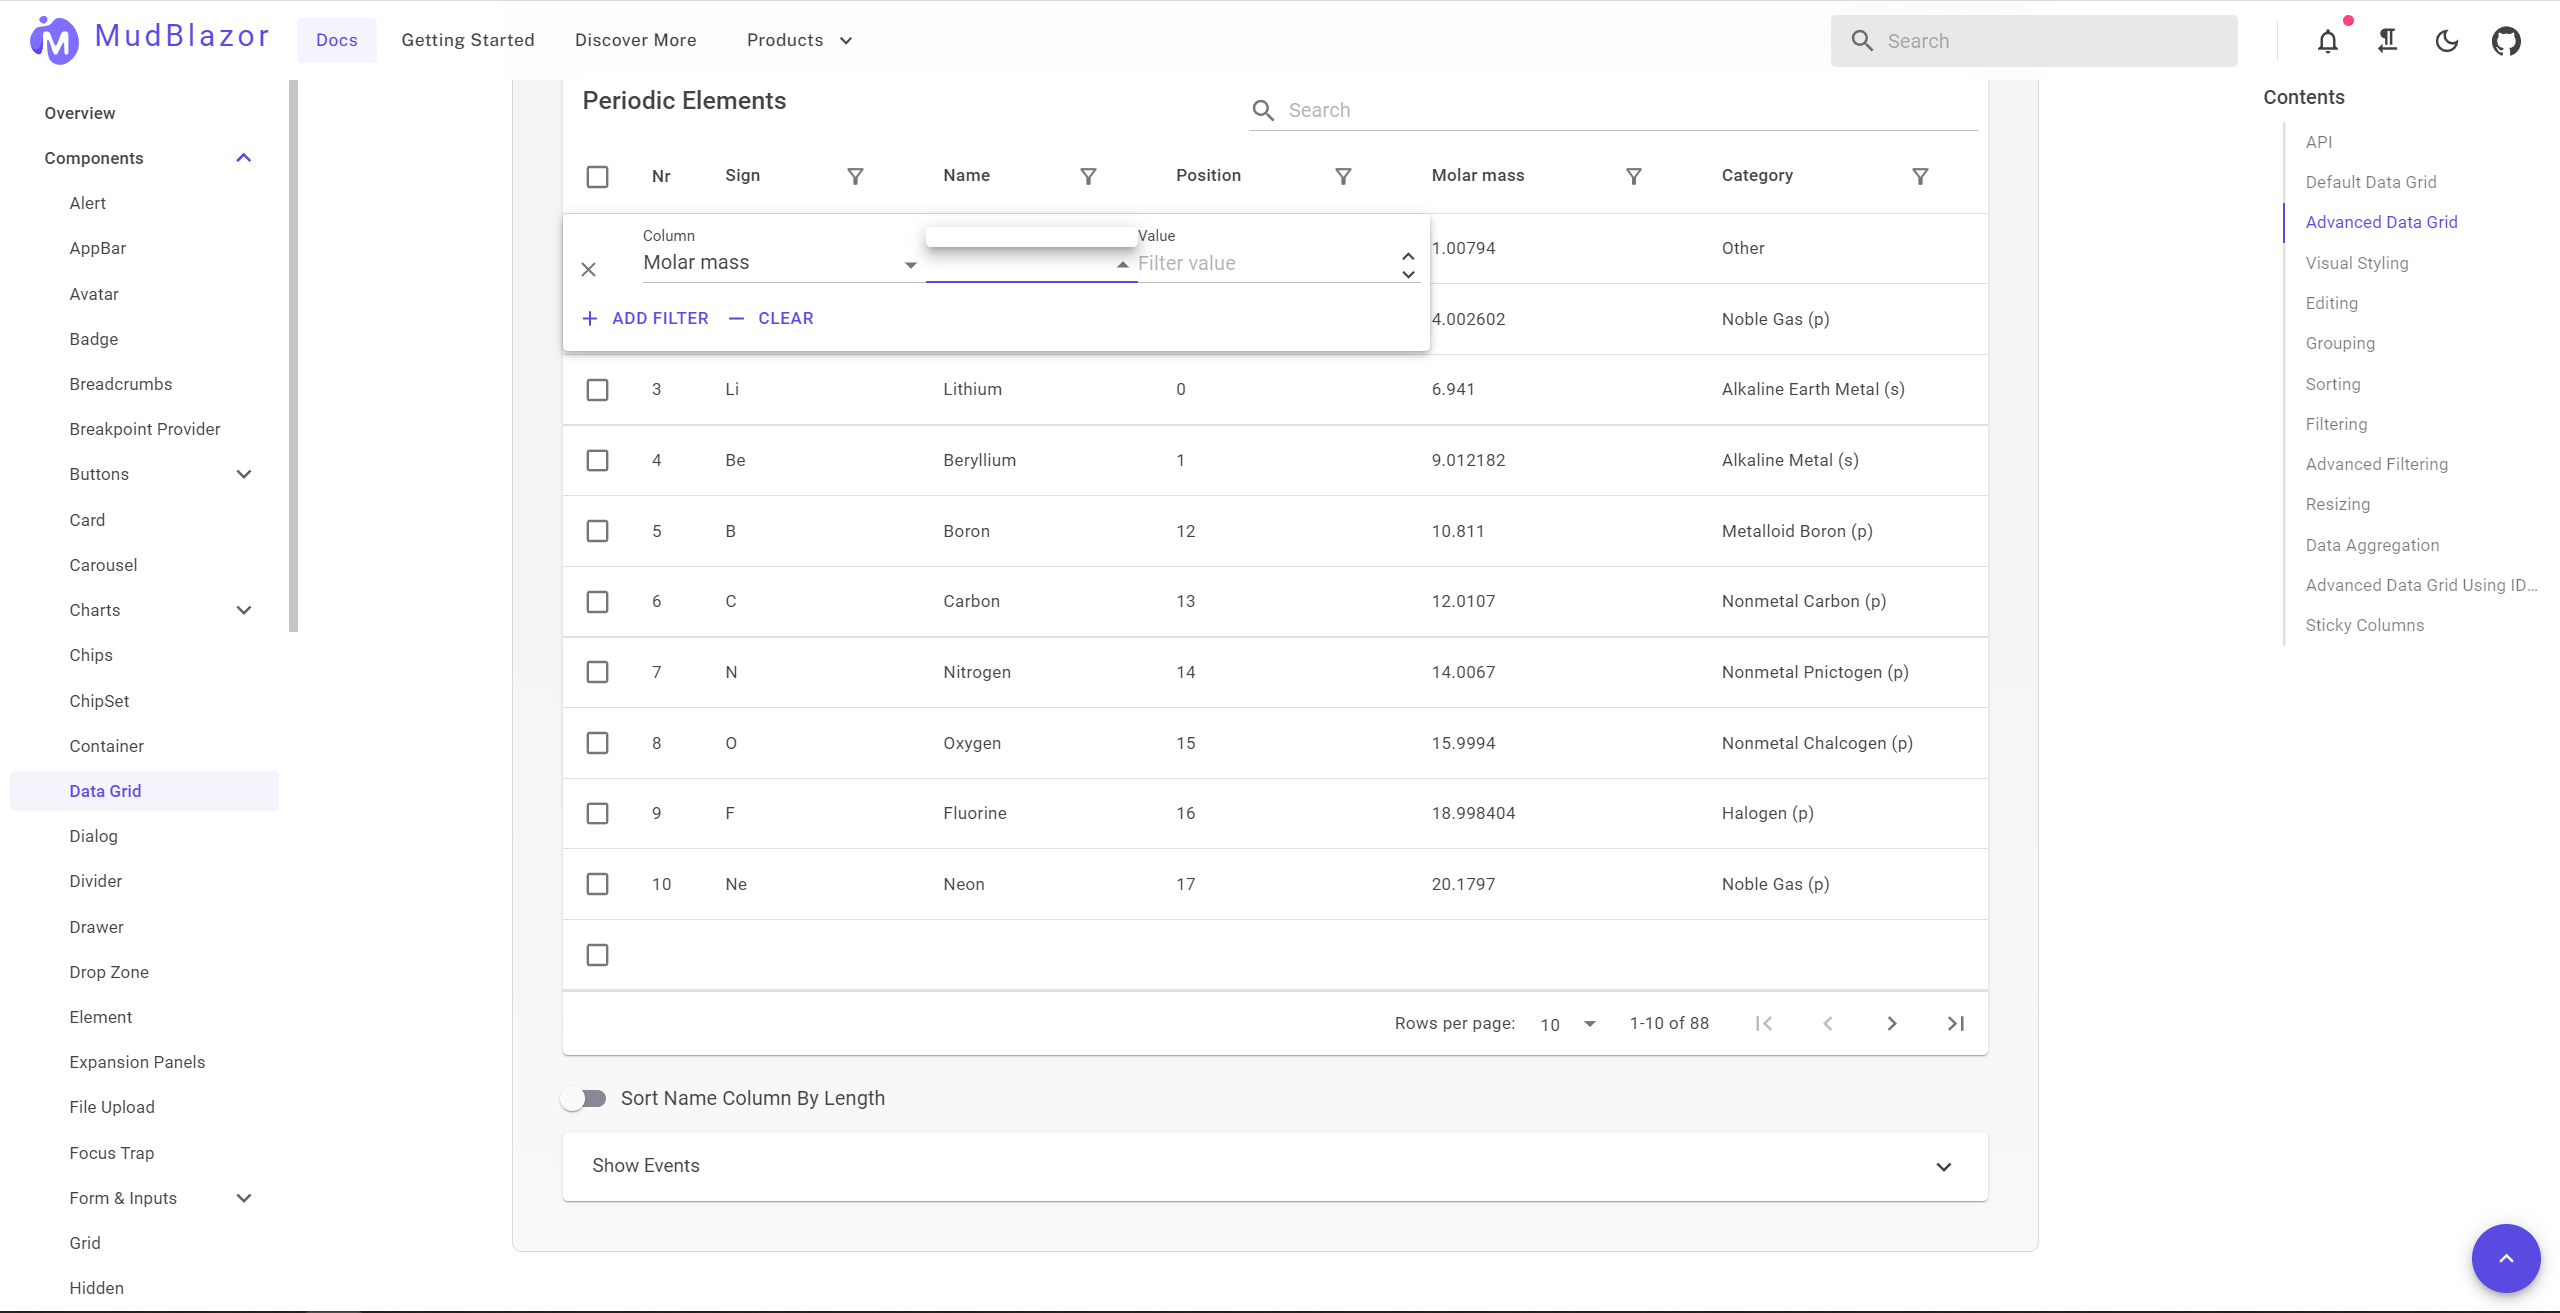
Task: Open the MudBlazor GitHub repository icon
Action: tap(2507, 41)
